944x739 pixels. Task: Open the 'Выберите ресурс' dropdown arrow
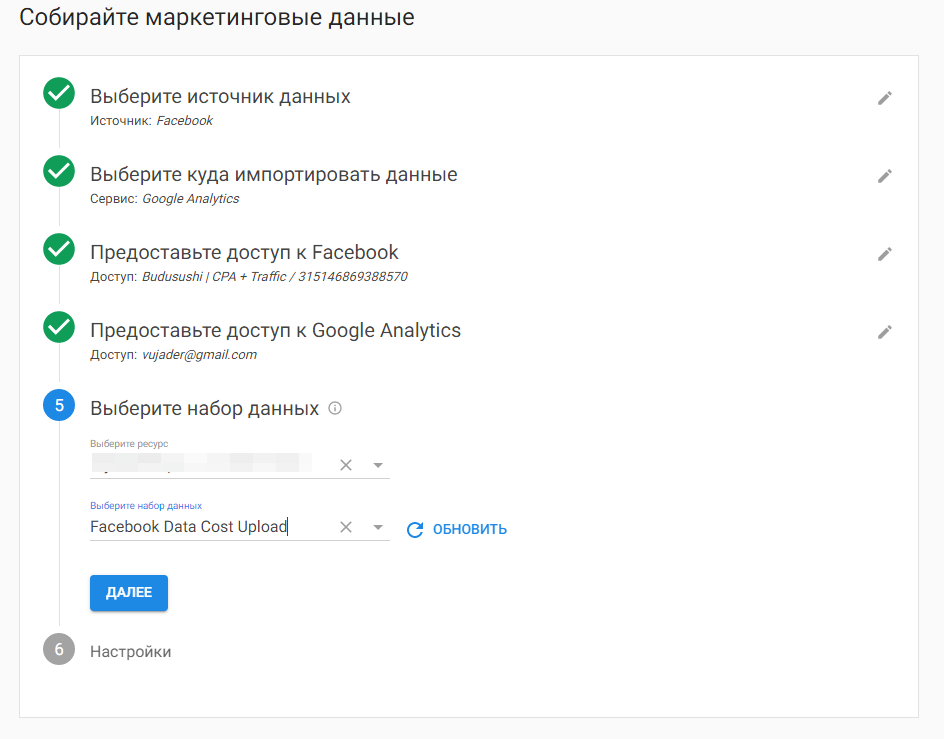pyautogui.click(x=378, y=465)
